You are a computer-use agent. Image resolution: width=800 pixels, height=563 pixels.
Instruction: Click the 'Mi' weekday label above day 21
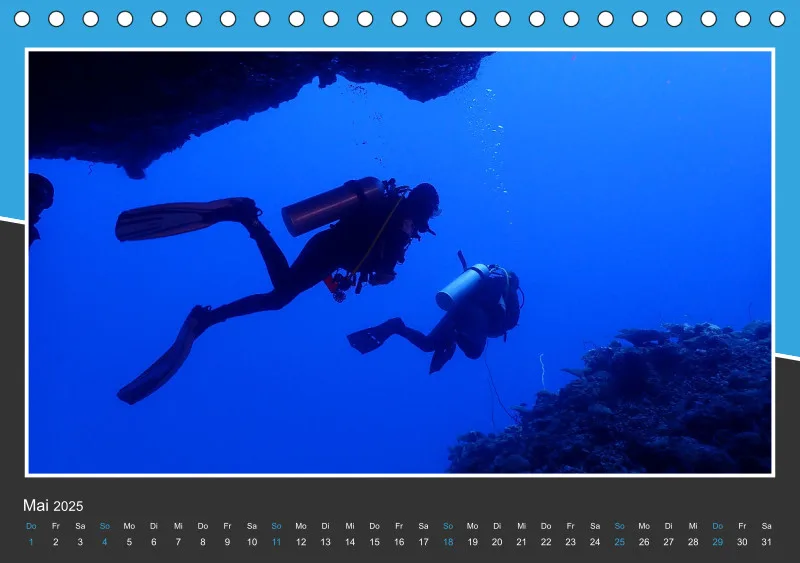pos(521,526)
